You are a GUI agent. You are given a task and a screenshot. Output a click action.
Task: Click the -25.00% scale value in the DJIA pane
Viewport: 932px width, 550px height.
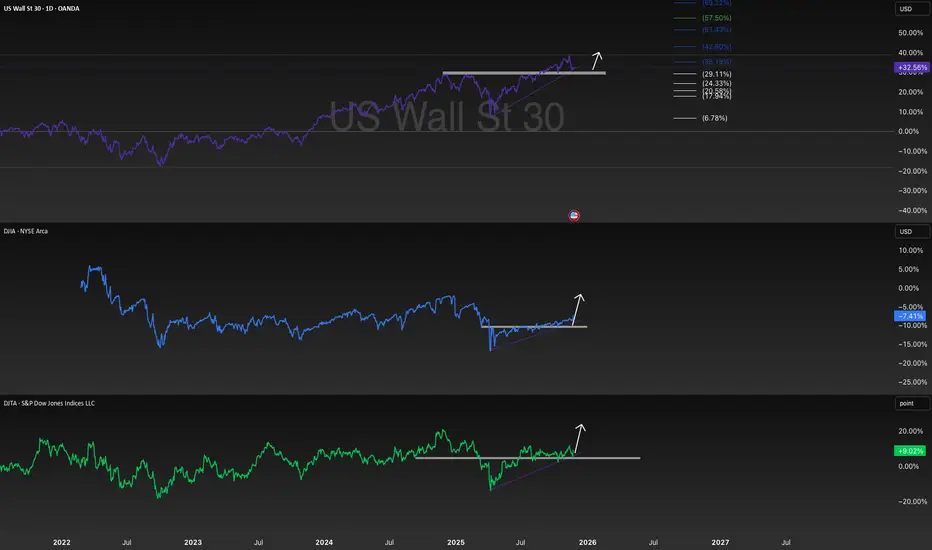click(x=911, y=382)
